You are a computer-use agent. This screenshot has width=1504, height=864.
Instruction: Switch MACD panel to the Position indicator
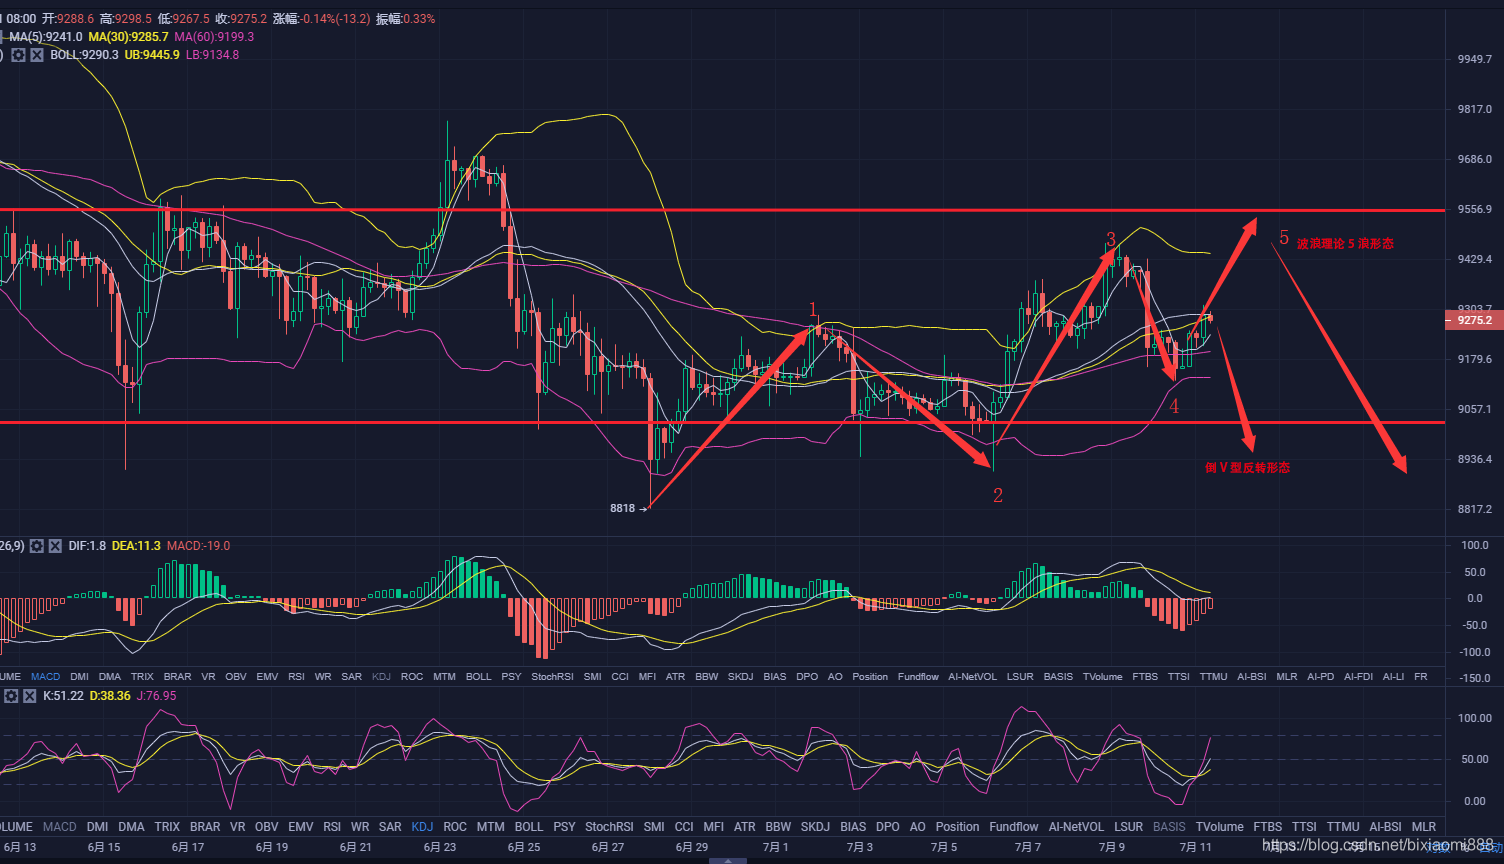coord(870,677)
